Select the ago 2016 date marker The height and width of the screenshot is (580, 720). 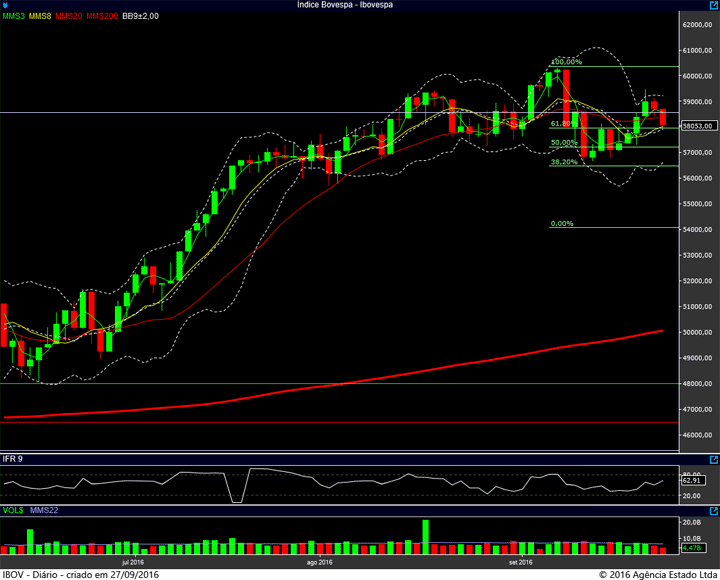[320, 562]
